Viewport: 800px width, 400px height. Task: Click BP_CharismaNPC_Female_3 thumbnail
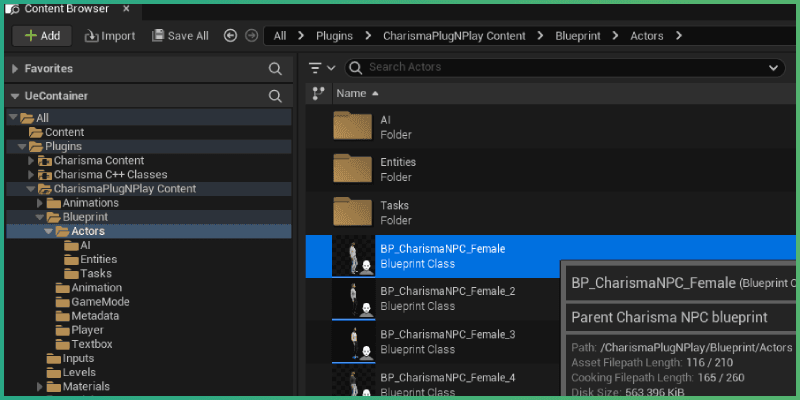(x=353, y=342)
